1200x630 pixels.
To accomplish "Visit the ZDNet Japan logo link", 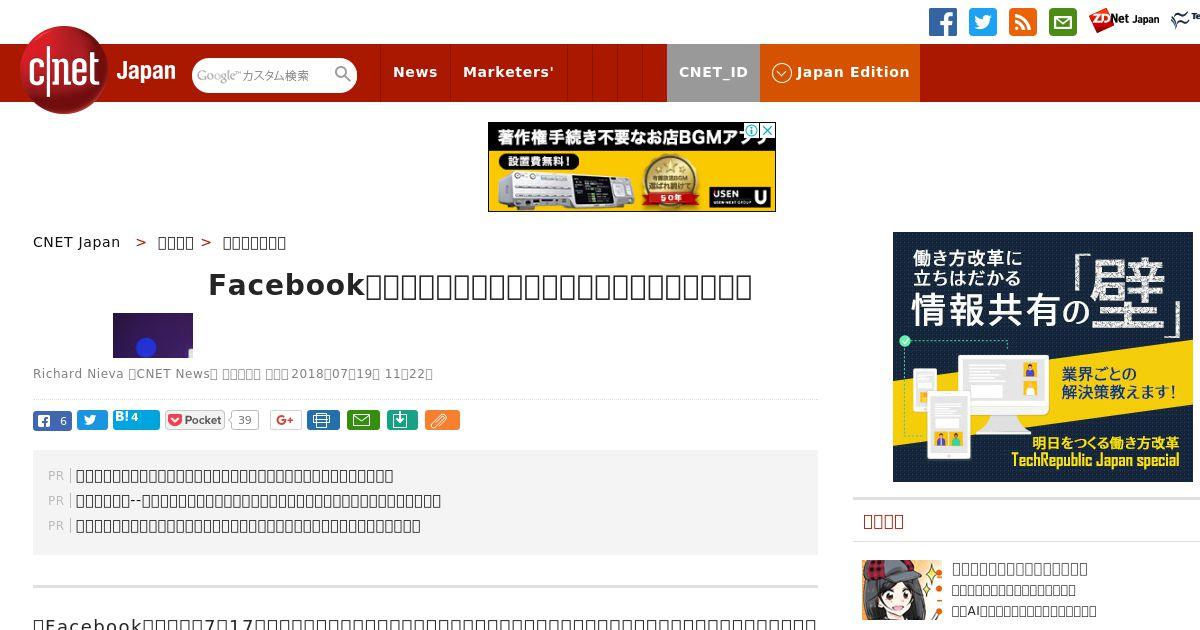I will pos(1124,19).
